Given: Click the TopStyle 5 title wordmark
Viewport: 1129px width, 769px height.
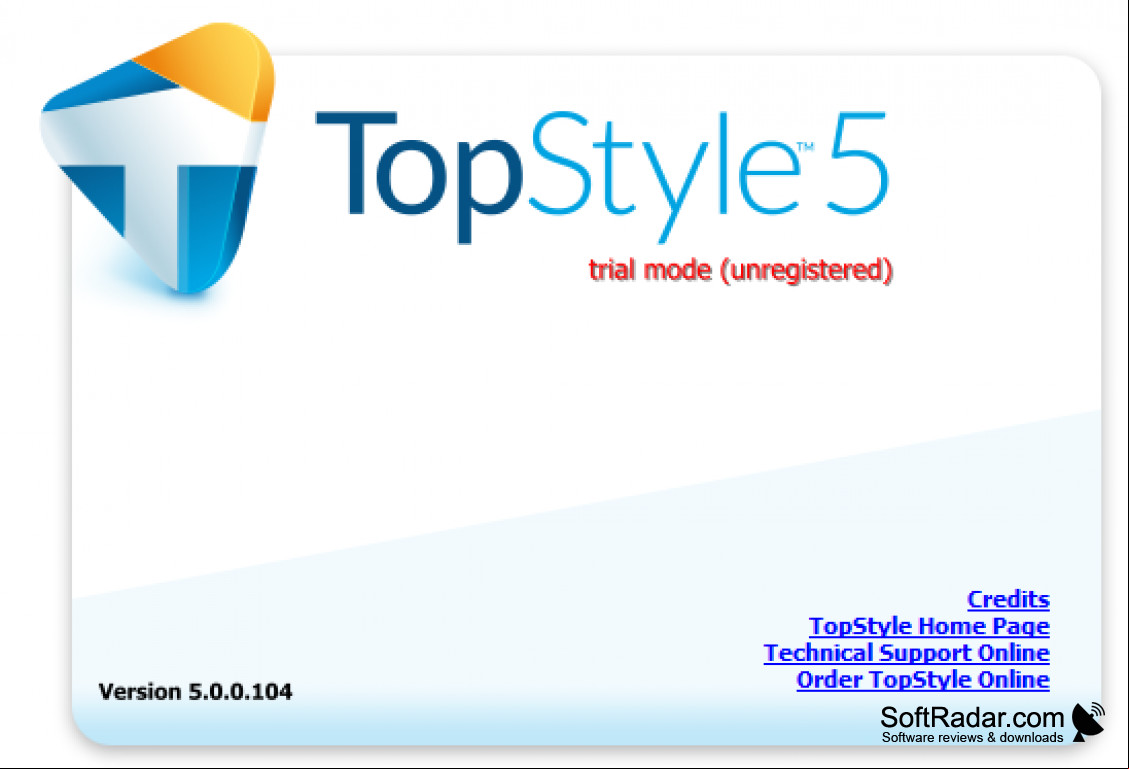Looking at the screenshot, I should coord(602,177).
